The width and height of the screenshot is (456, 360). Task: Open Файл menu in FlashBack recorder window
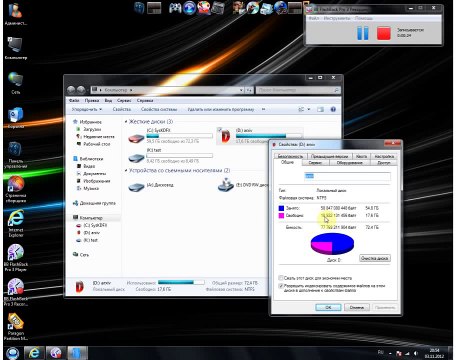pyautogui.click(x=314, y=18)
